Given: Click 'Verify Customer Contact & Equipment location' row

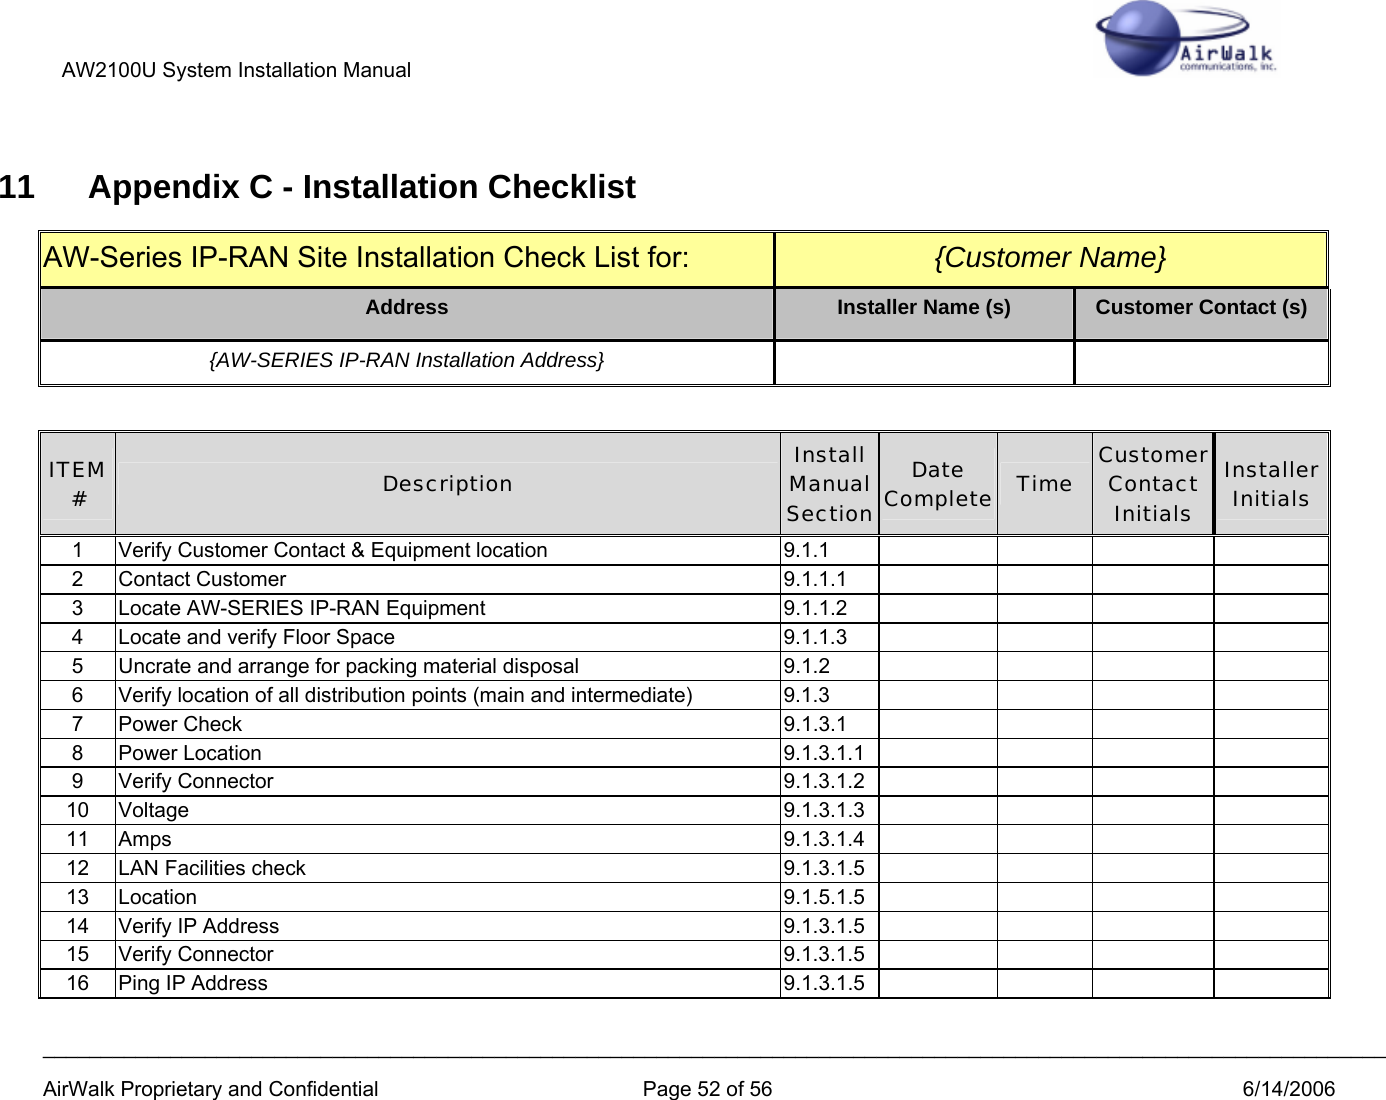Looking at the screenshot, I should (684, 551).
